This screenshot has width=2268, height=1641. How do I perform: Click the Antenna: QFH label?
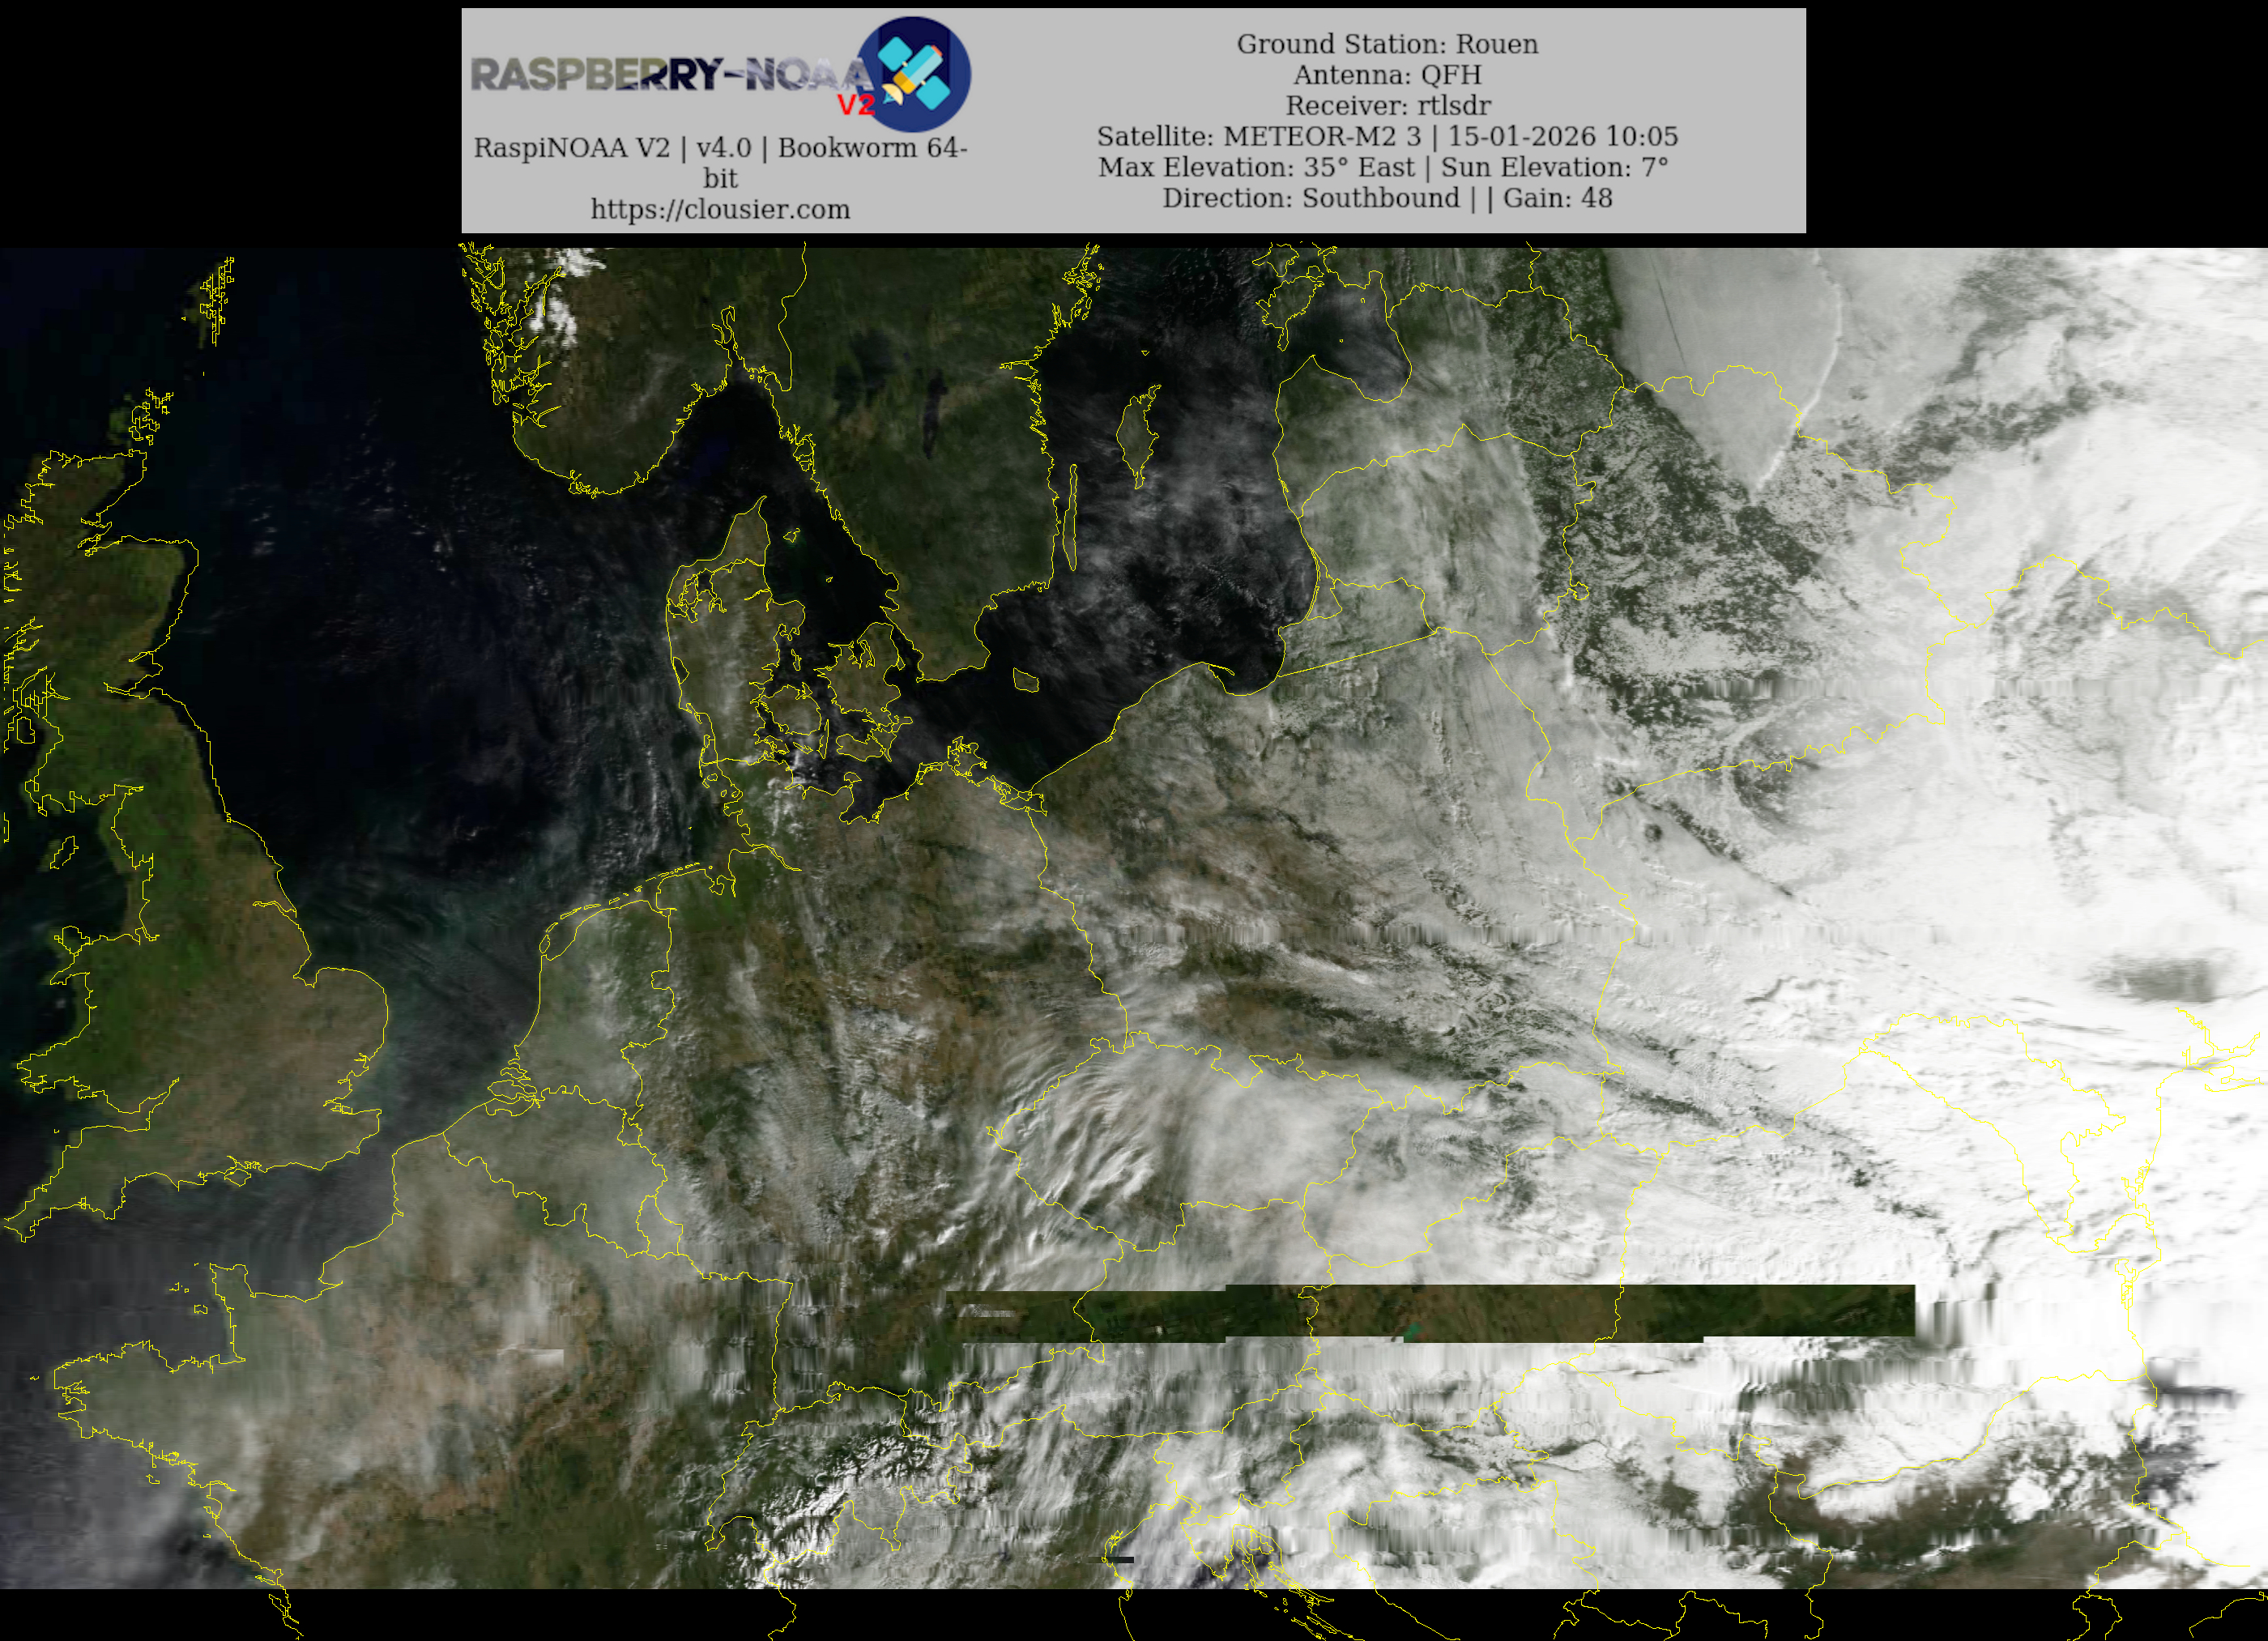1387,75
